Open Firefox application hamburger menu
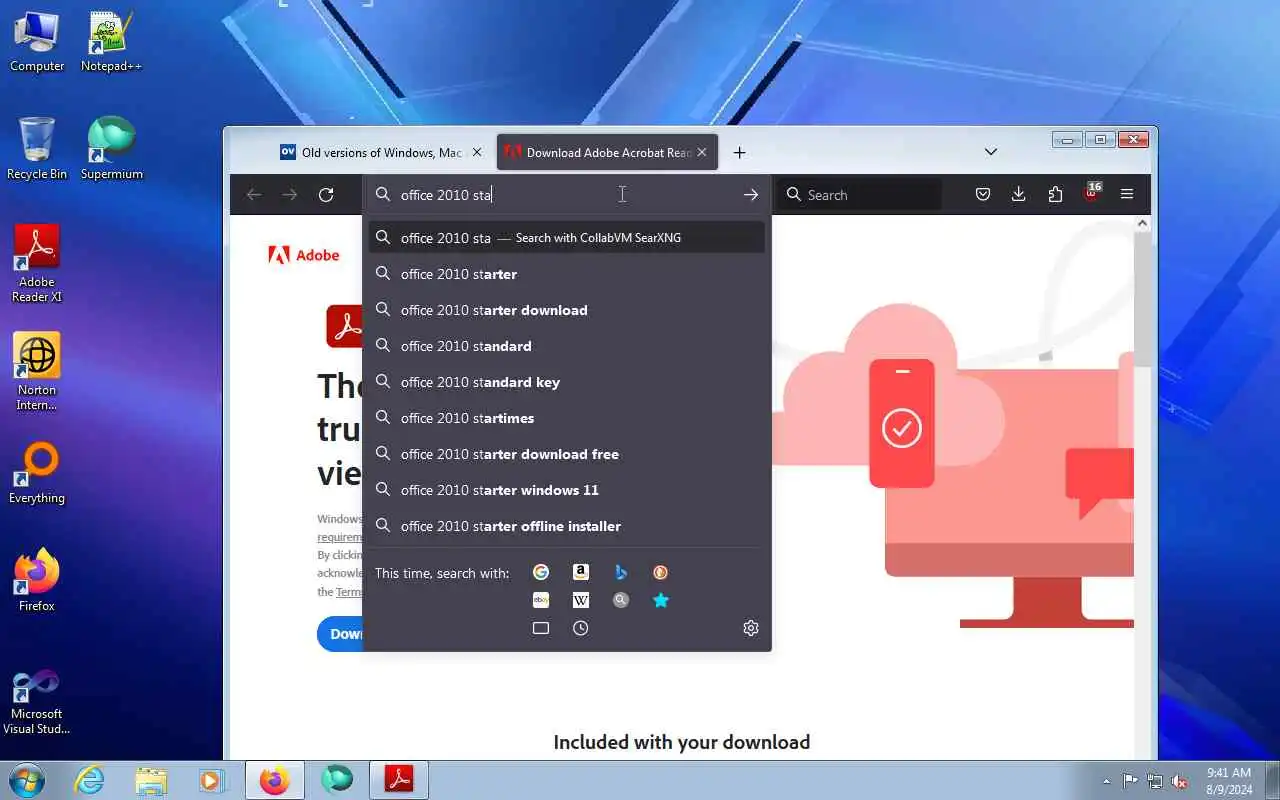Image resolution: width=1280 pixels, height=800 pixels. (x=1127, y=195)
